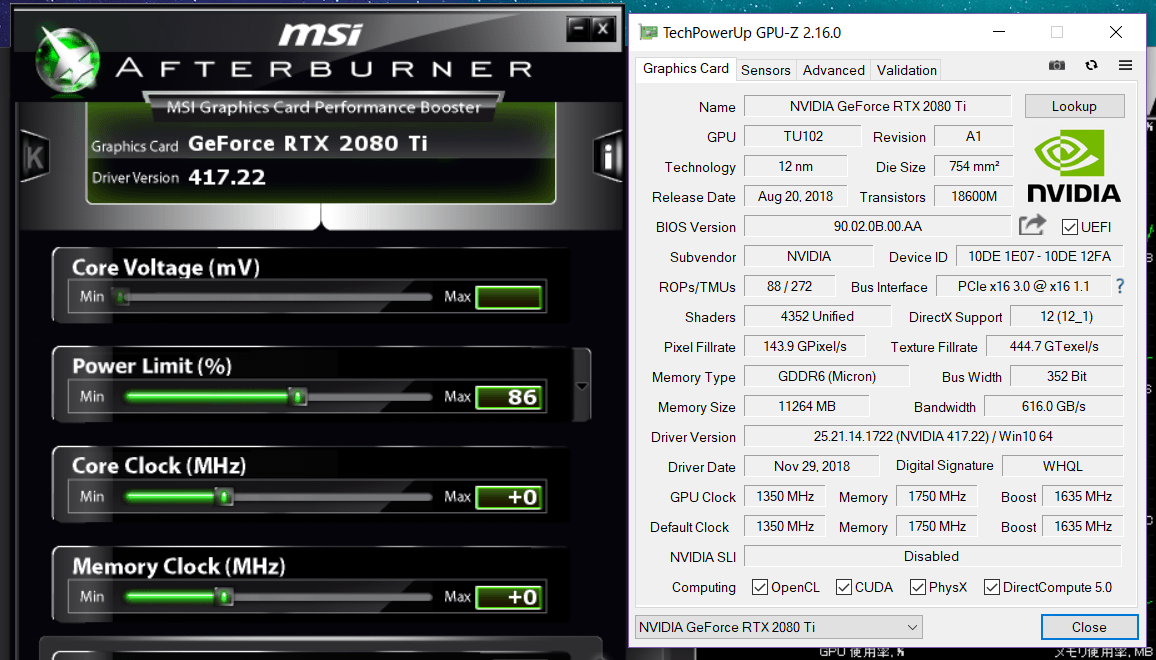Toggle the CUDA checkbox
This screenshot has height=660, width=1156.
tap(844, 587)
